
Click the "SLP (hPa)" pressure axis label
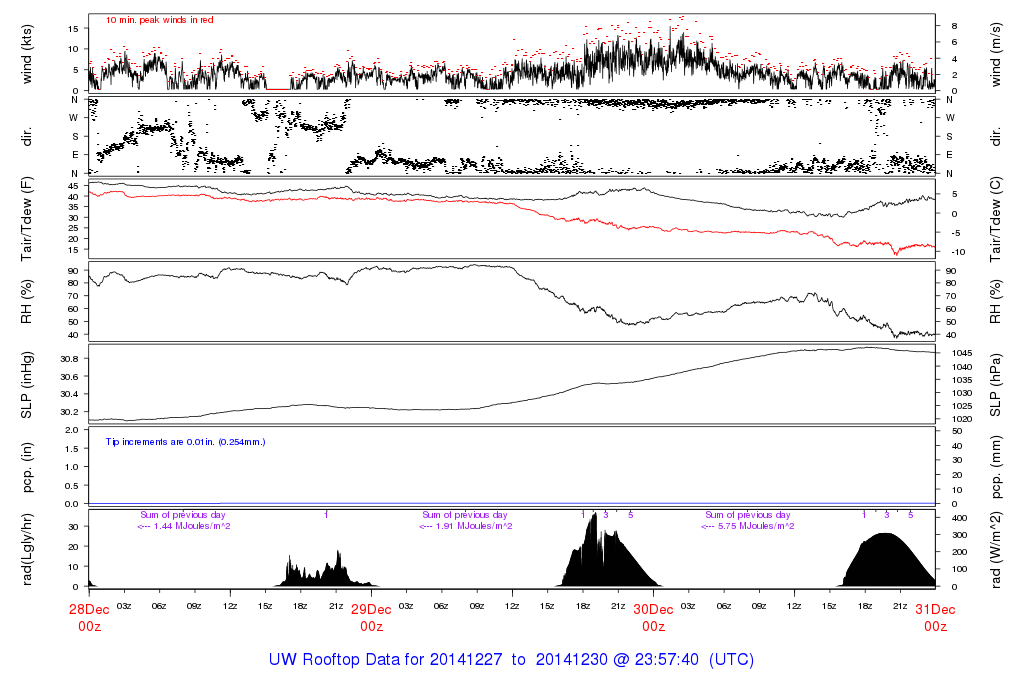997,386
